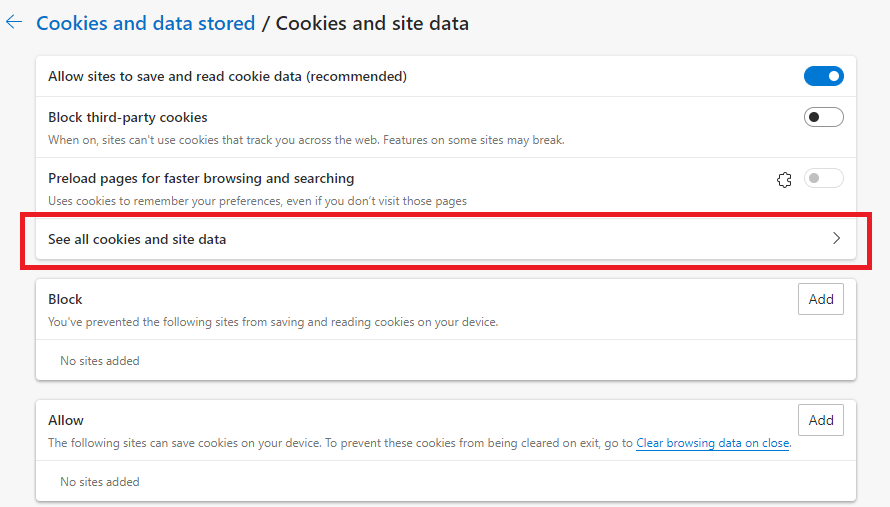Click Add in the Allow section
Image resolution: width=890 pixels, height=507 pixels.
pos(820,420)
